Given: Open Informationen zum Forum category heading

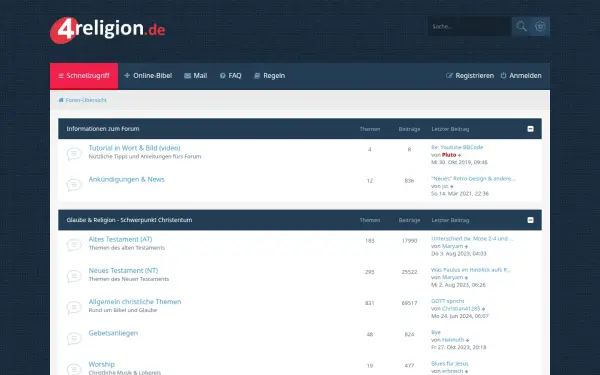Looking at the screenshot, I should click(103, 129).
